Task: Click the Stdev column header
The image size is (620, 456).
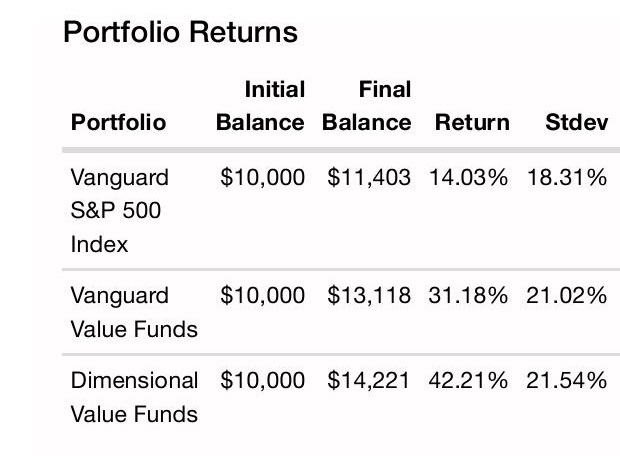Action: coord(577,123)
